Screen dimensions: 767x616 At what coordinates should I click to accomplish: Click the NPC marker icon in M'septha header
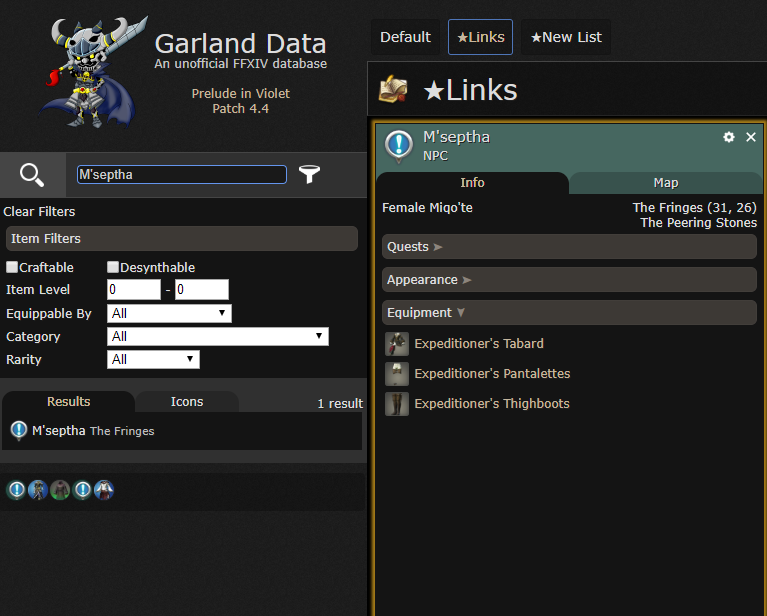399,146
